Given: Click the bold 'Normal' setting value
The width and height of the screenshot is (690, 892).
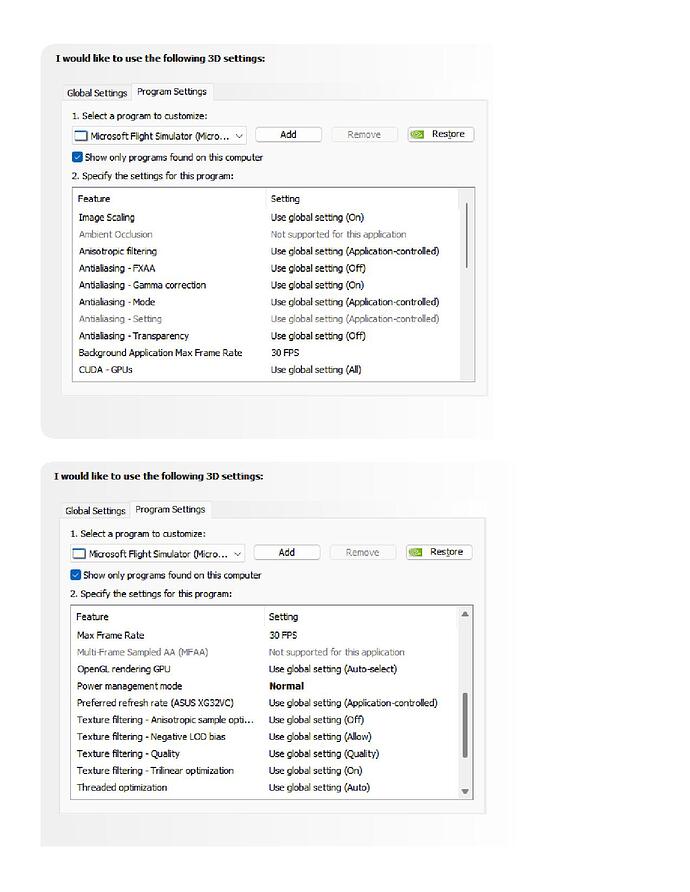Looking at the screenshot, I should tap(286, 686).
